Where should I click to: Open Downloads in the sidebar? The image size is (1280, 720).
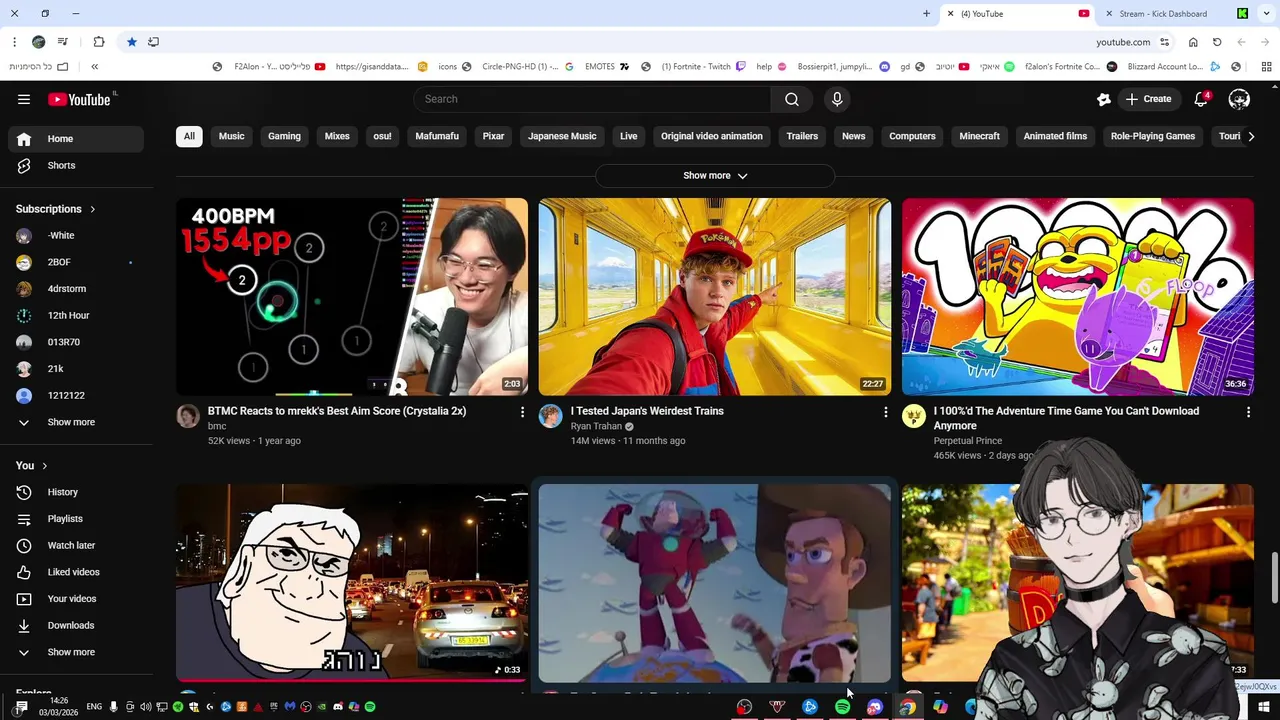(75, 625)
